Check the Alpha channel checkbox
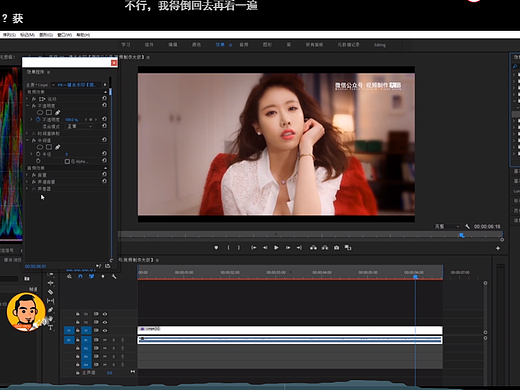The image size is (520, 390). coord(67,161)
